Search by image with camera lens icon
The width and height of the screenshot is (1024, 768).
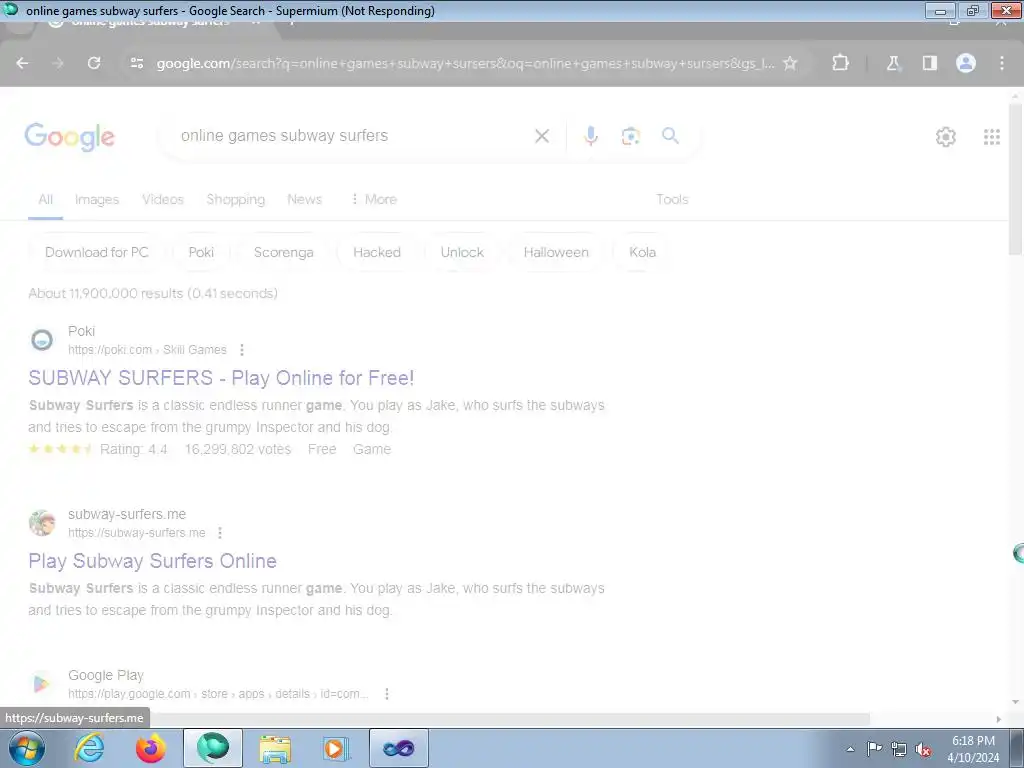click(x=630, y=136)
